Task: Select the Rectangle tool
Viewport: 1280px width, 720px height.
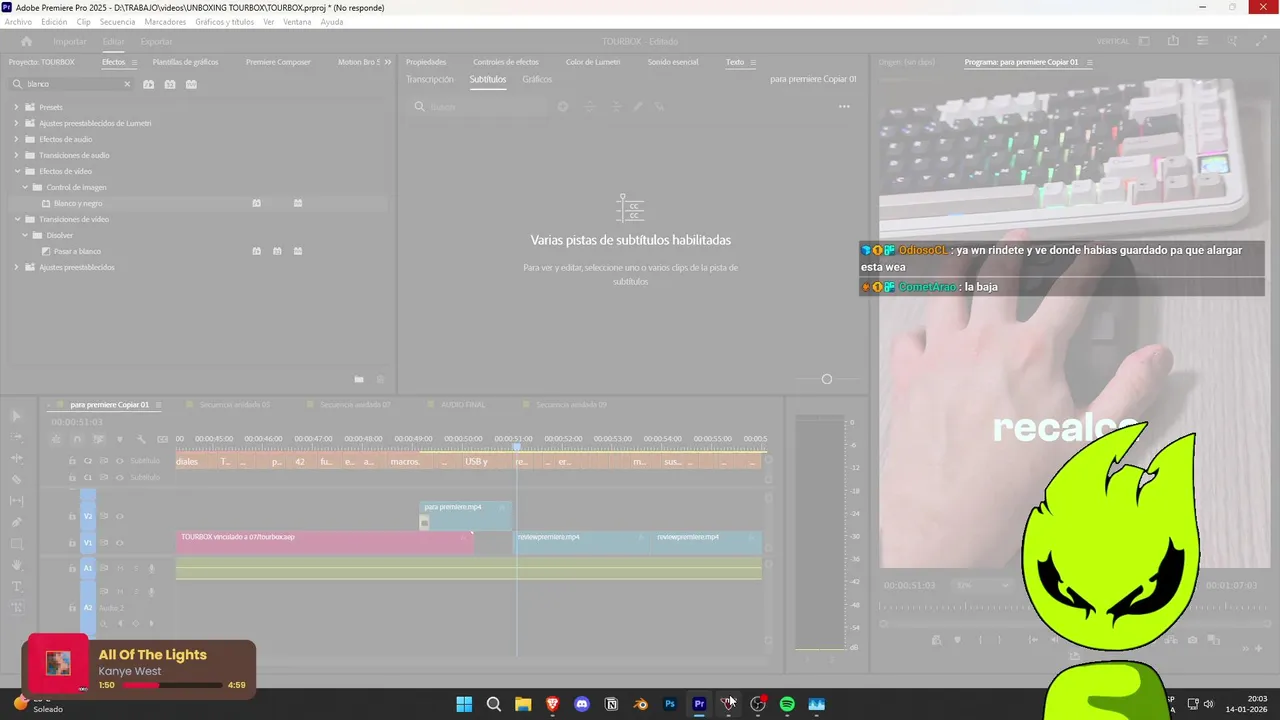Action: 17,544
